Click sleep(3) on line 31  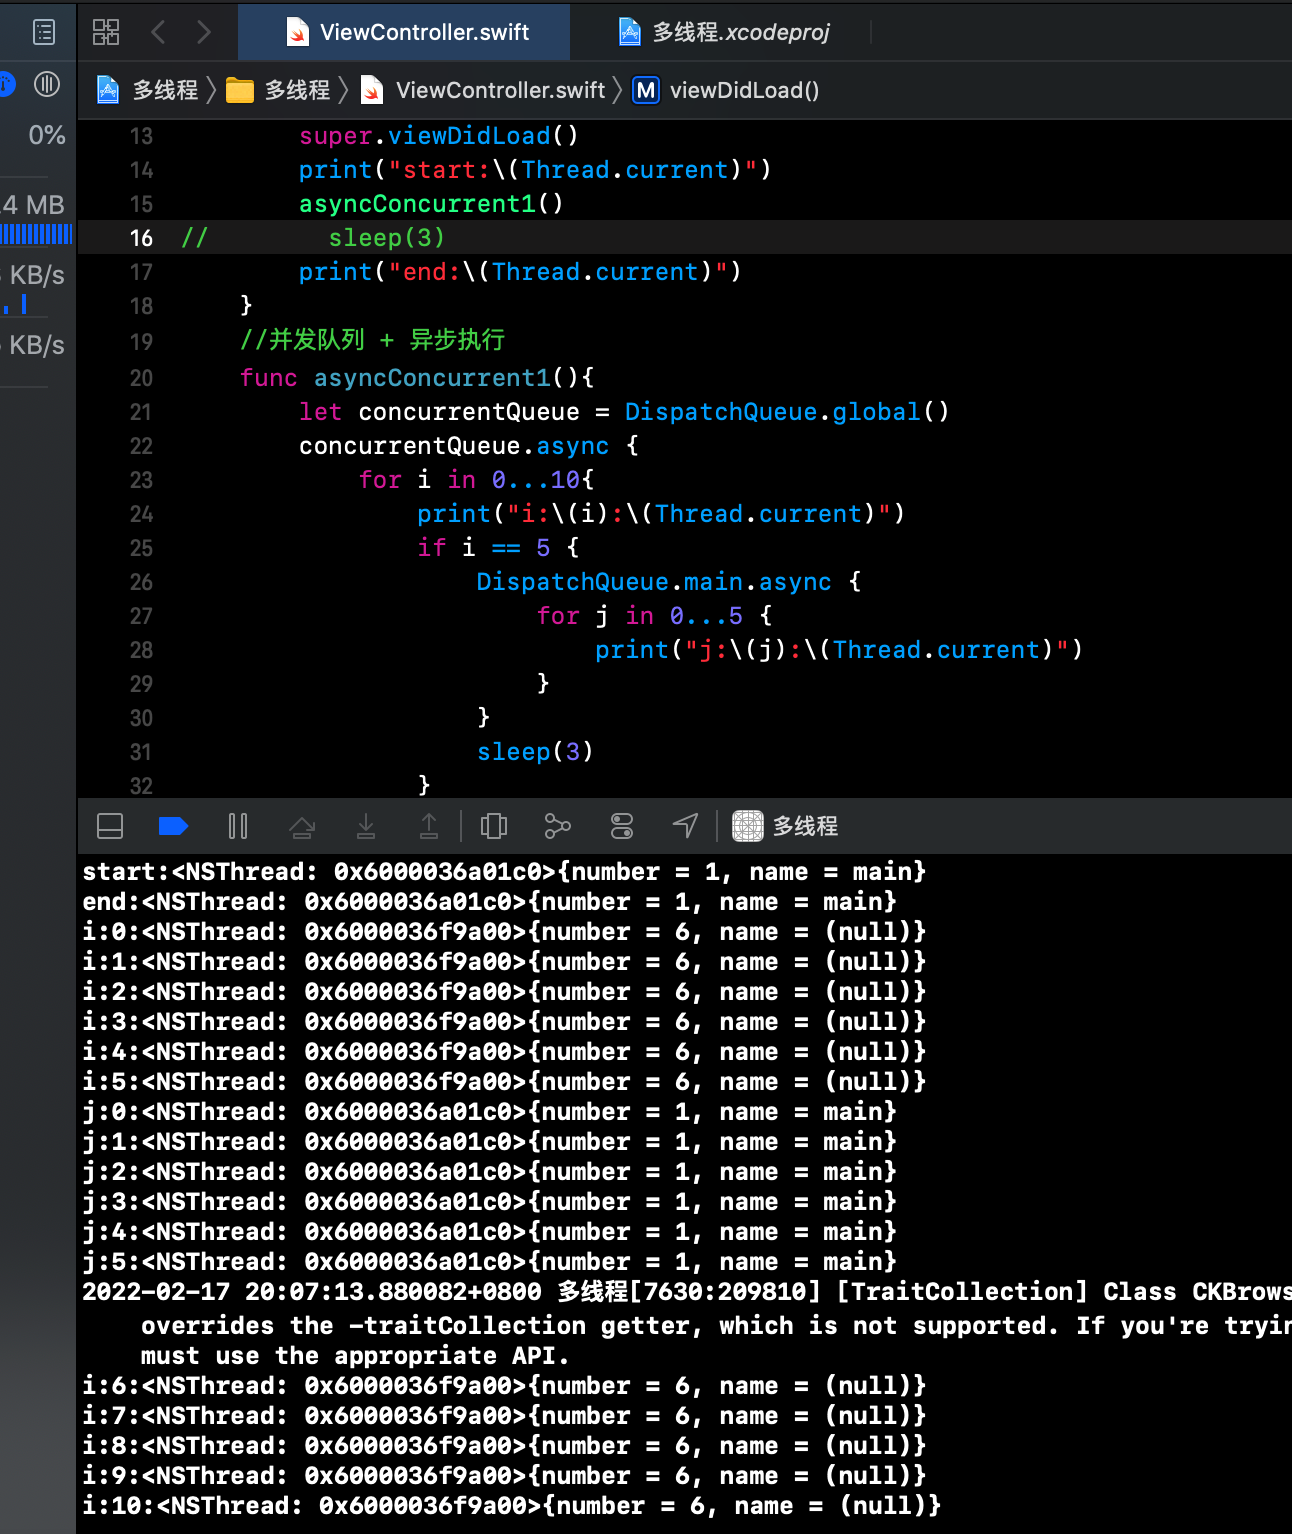pos(535,752)
